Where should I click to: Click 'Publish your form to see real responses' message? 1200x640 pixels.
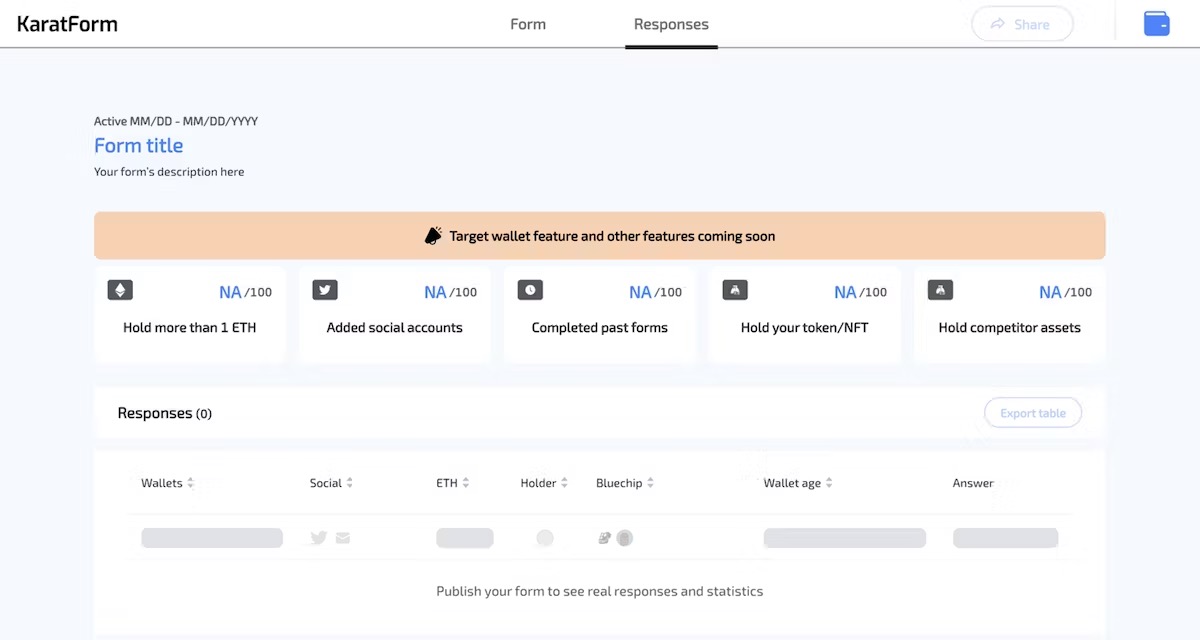pyautogui.click(x=600, y=591)
